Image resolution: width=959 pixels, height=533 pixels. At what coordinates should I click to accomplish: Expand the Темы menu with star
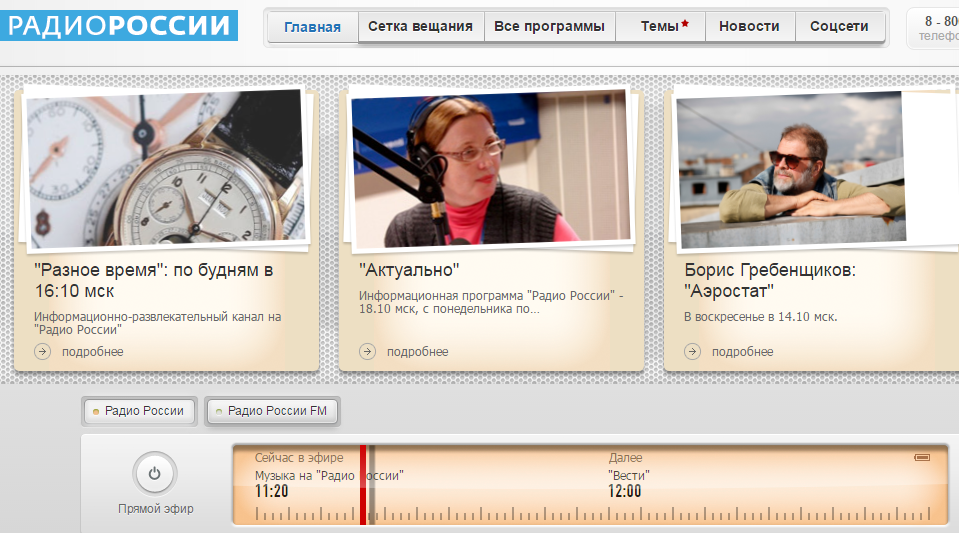point(660,27)
